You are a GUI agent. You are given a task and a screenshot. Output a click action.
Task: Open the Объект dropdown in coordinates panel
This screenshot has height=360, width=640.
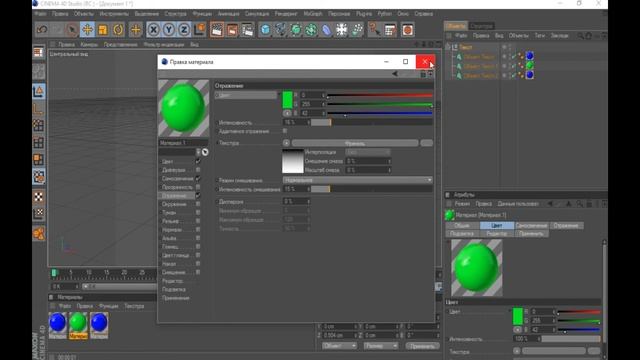339,346
